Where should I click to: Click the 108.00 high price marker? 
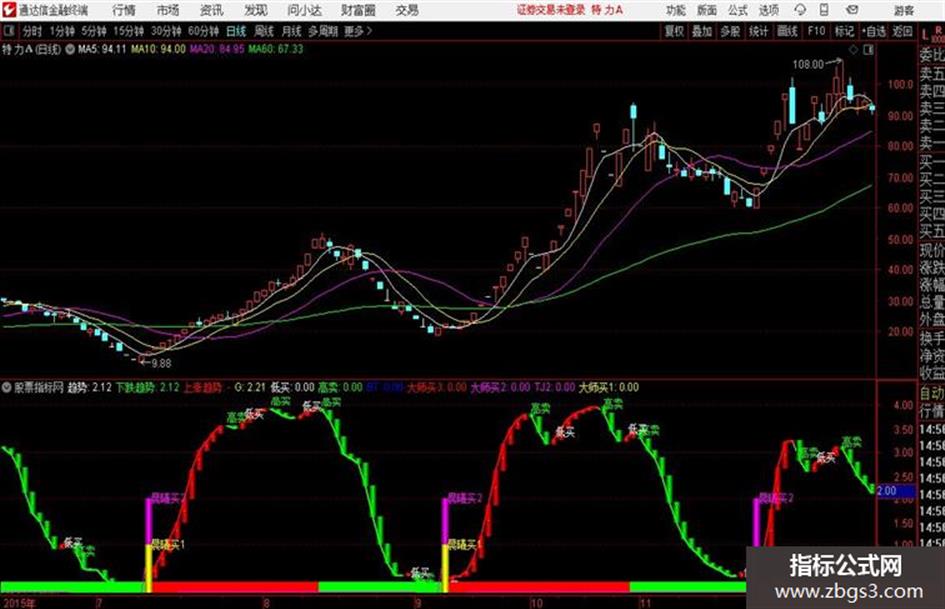point(808,64)
